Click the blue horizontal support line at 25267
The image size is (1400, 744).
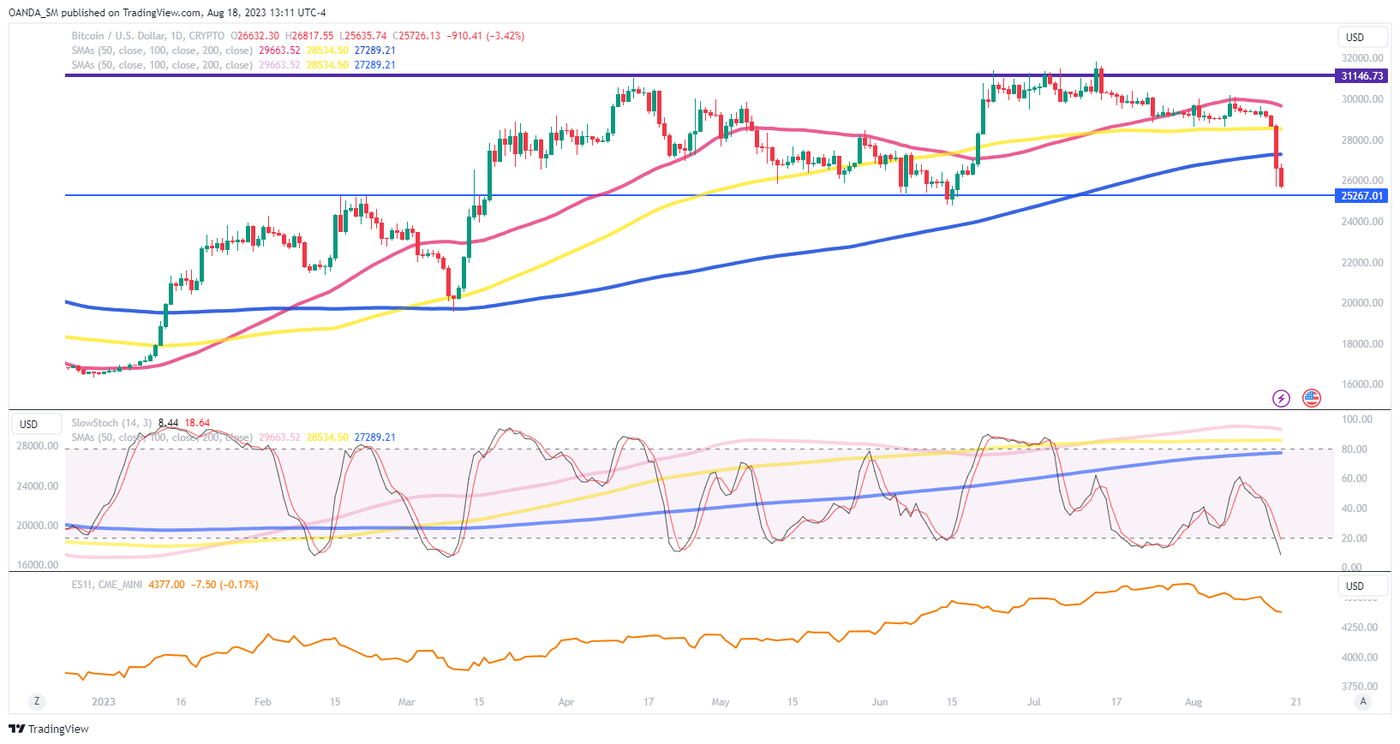click(x=700, y=195)
